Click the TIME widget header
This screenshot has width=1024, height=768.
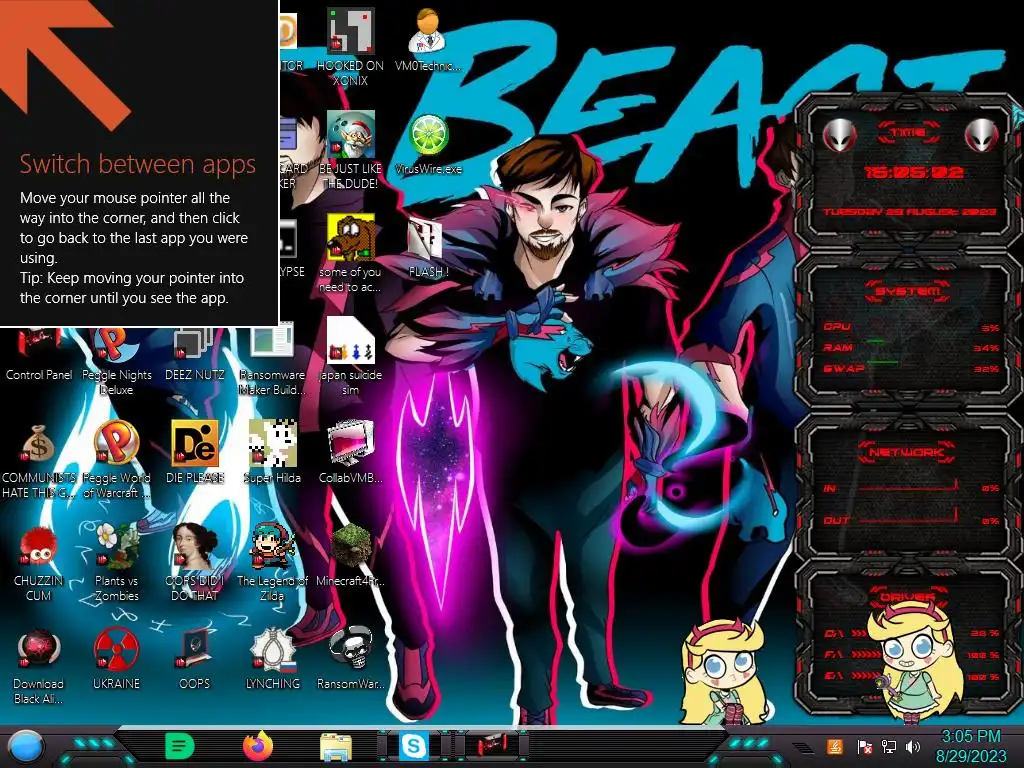point(908,133)
